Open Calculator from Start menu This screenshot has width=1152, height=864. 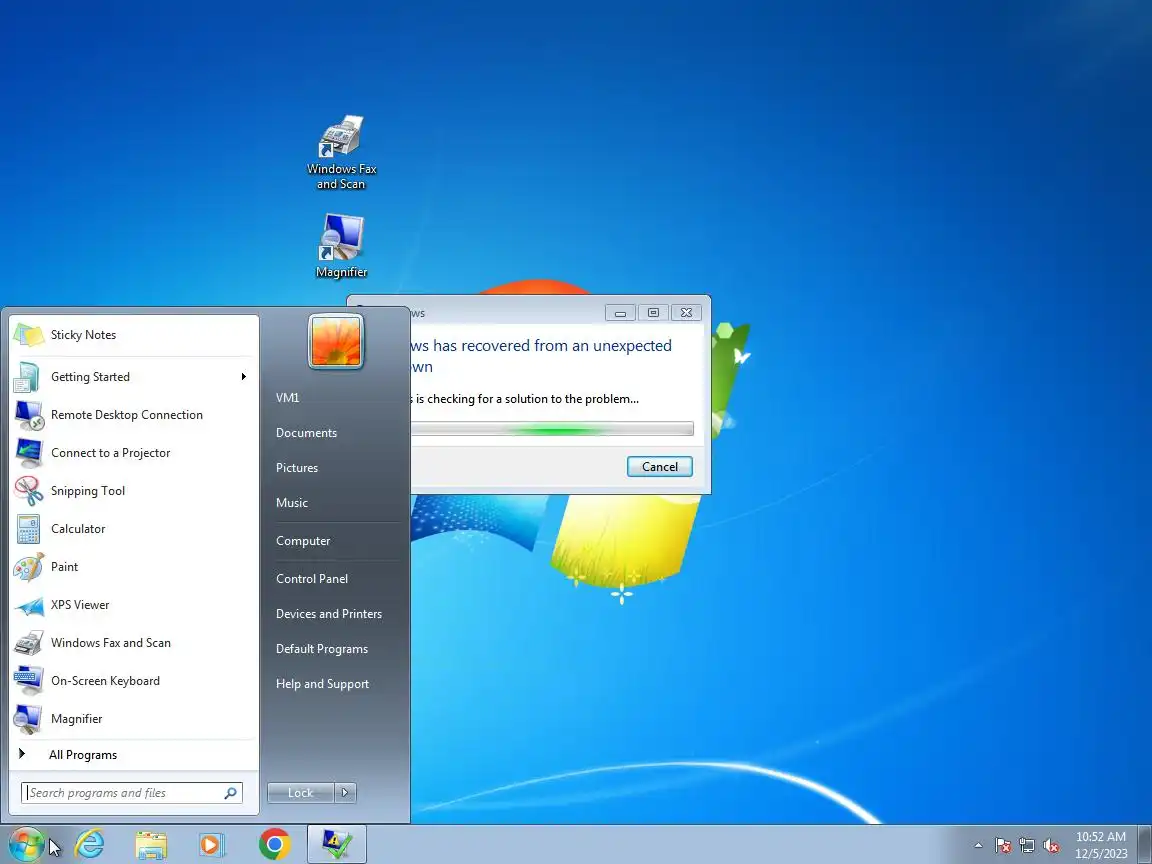tap(134, 529)
